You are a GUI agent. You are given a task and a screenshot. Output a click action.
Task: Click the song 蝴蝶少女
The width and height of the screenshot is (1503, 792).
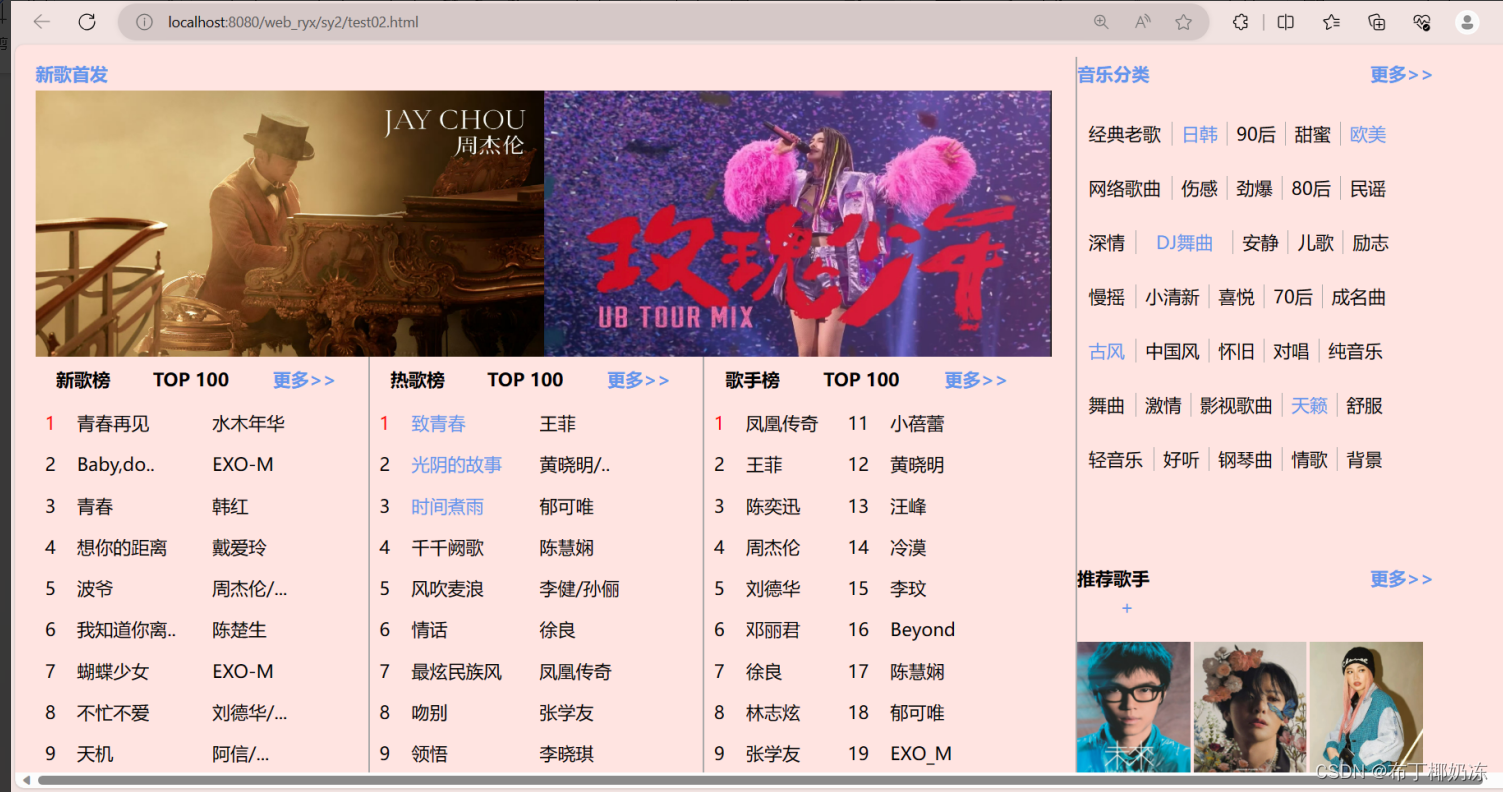[x=113, y=672]
